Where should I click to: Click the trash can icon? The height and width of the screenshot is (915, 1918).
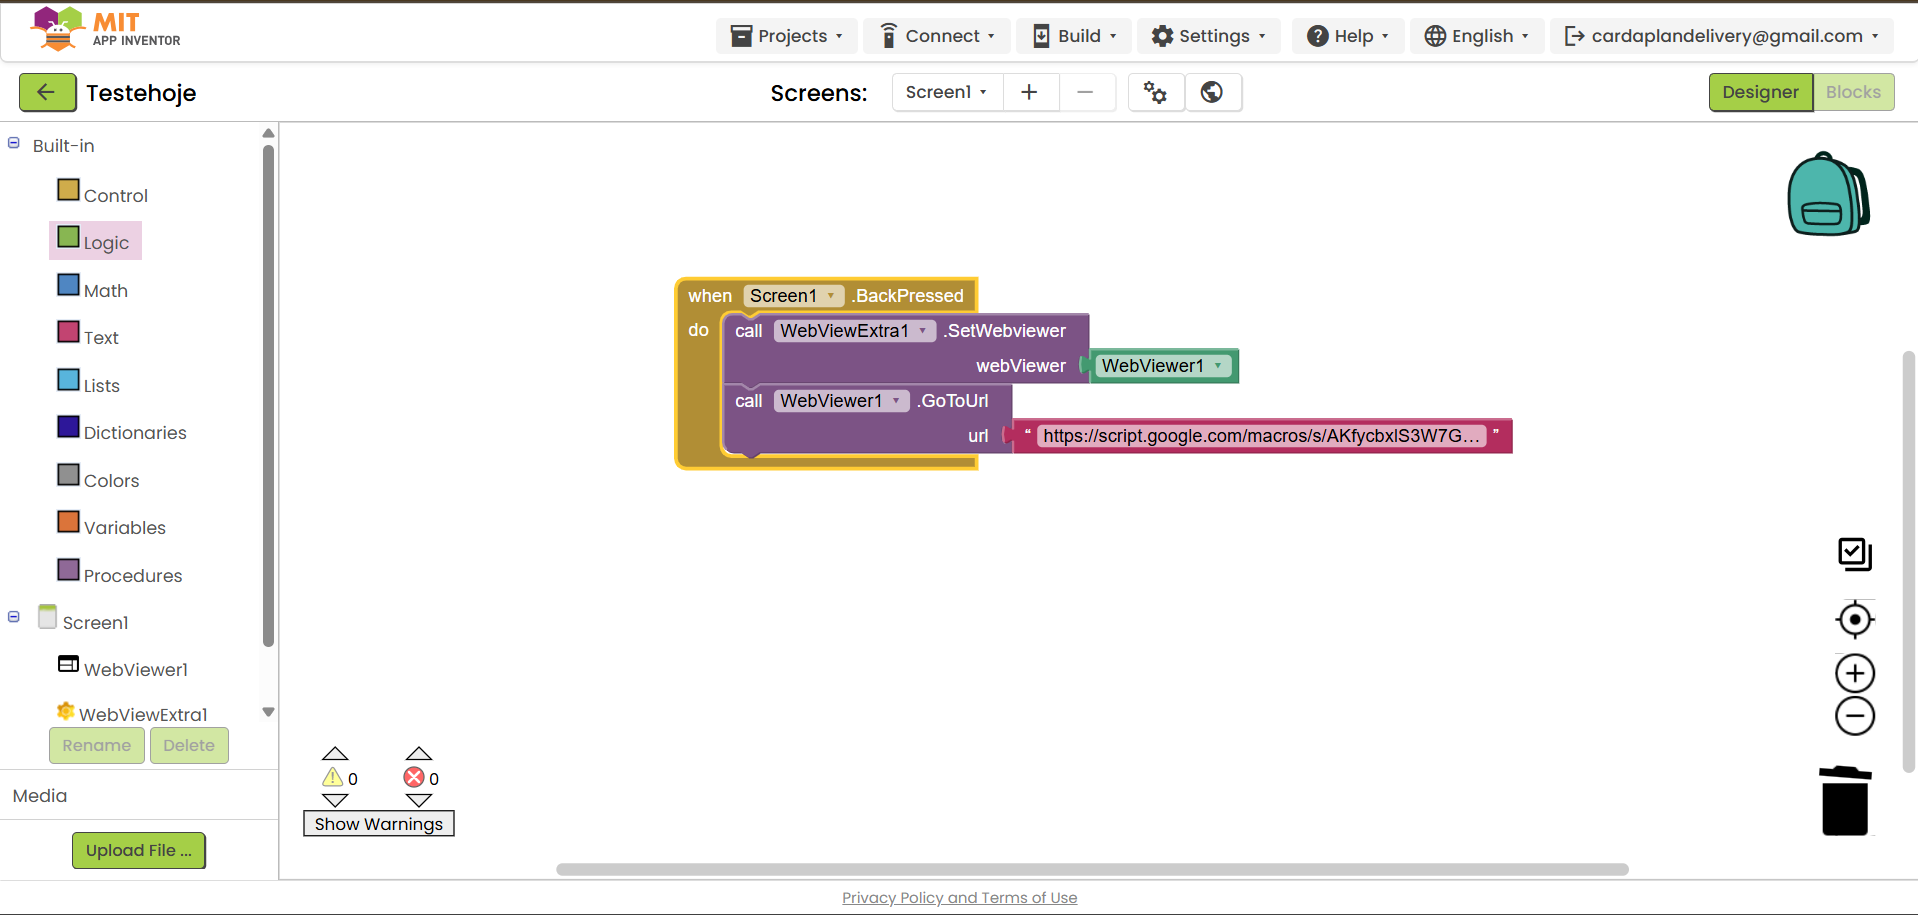tap(1845, 801)
